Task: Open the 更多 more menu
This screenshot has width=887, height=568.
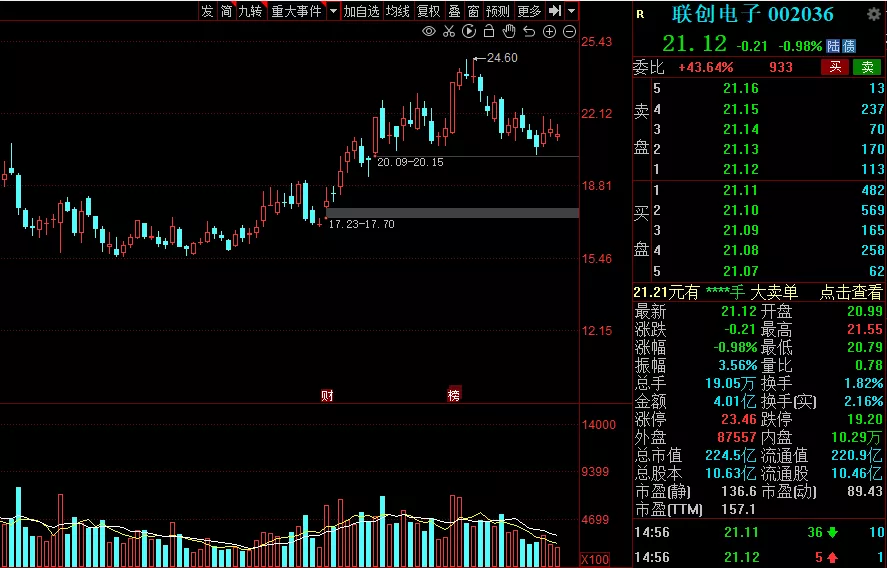Action: pos(529,11)
